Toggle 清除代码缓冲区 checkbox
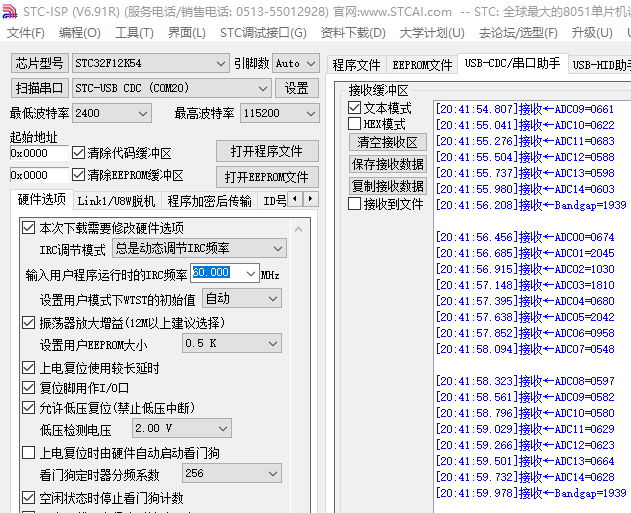 pyautogui.click(x=78, y=153)
